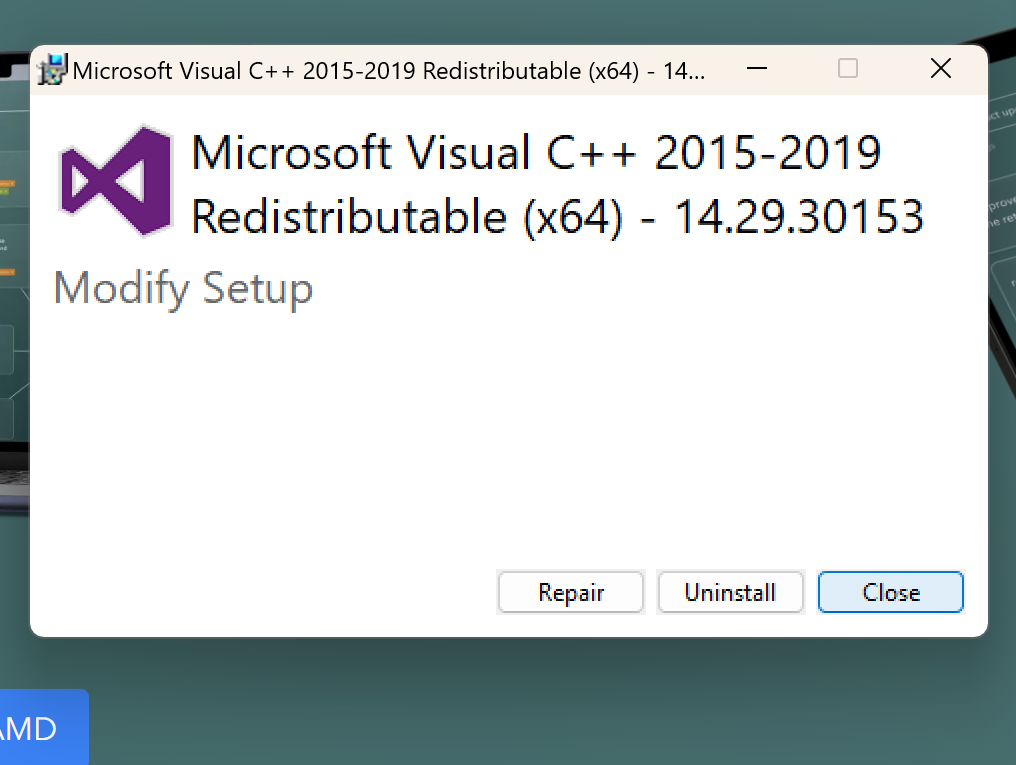
Task: Click the laptop image left of the dialog
Action: click(14, 300)
